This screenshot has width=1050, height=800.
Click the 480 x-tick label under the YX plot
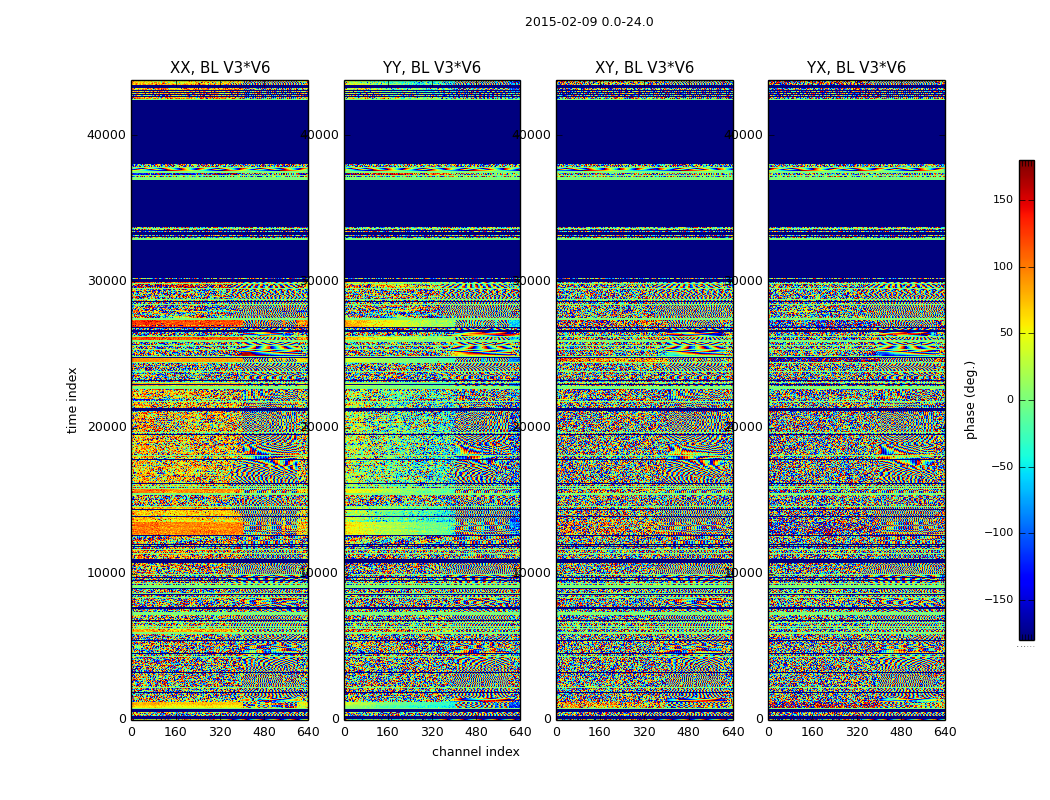[x=901, y=732]
